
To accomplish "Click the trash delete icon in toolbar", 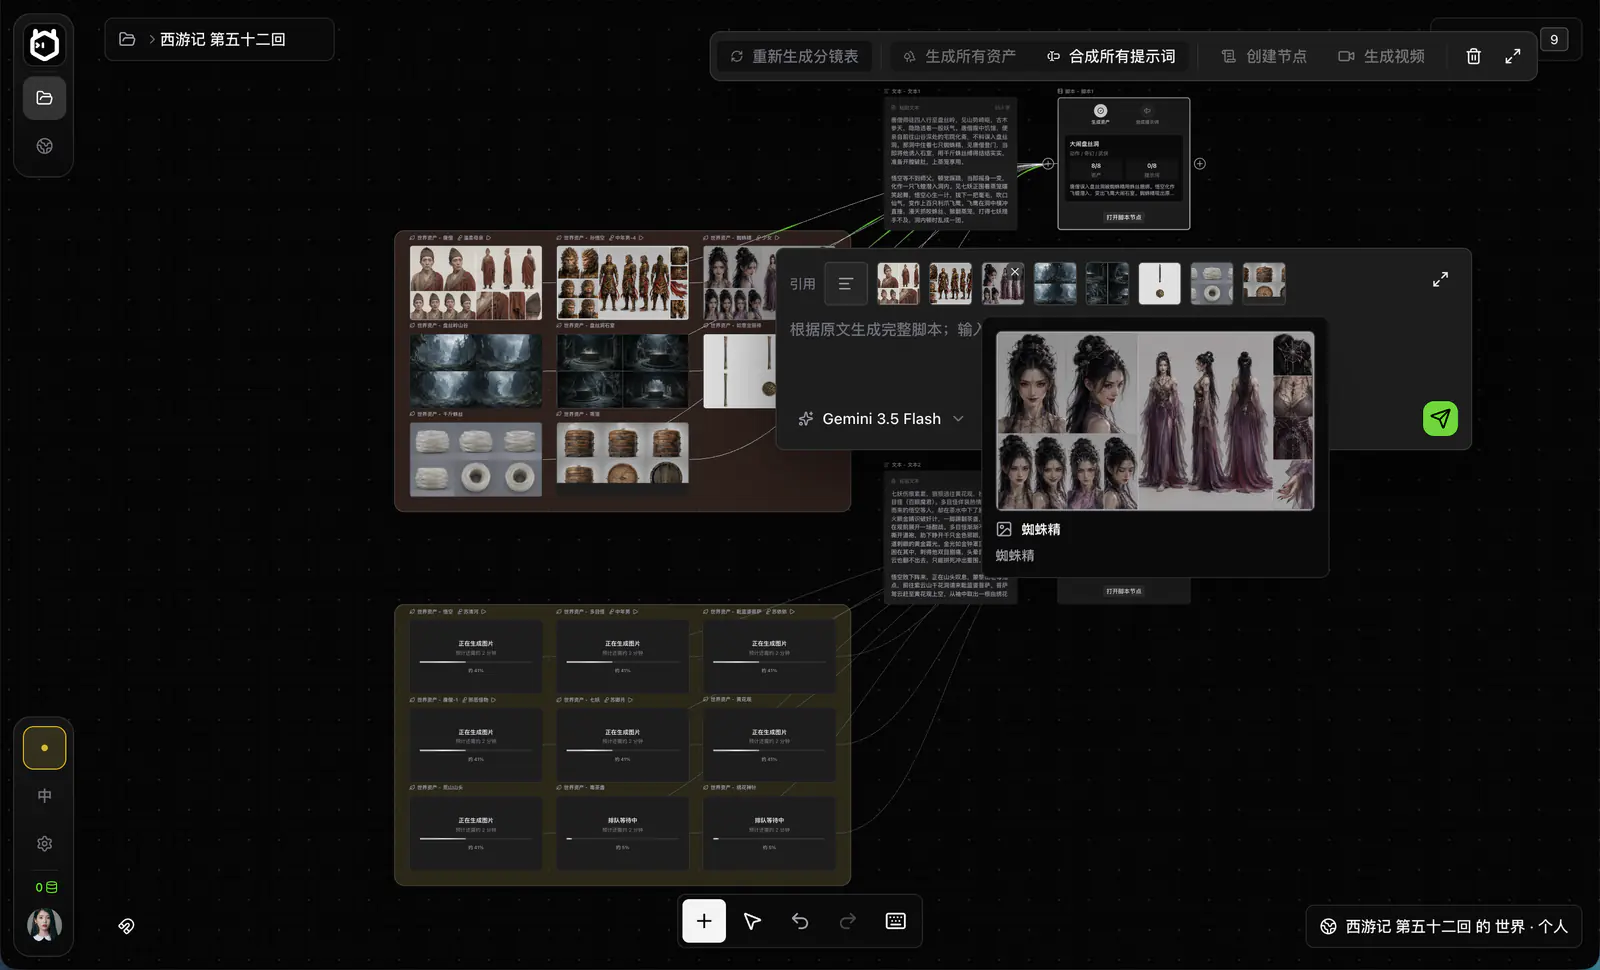I will tap(1473, 56).
